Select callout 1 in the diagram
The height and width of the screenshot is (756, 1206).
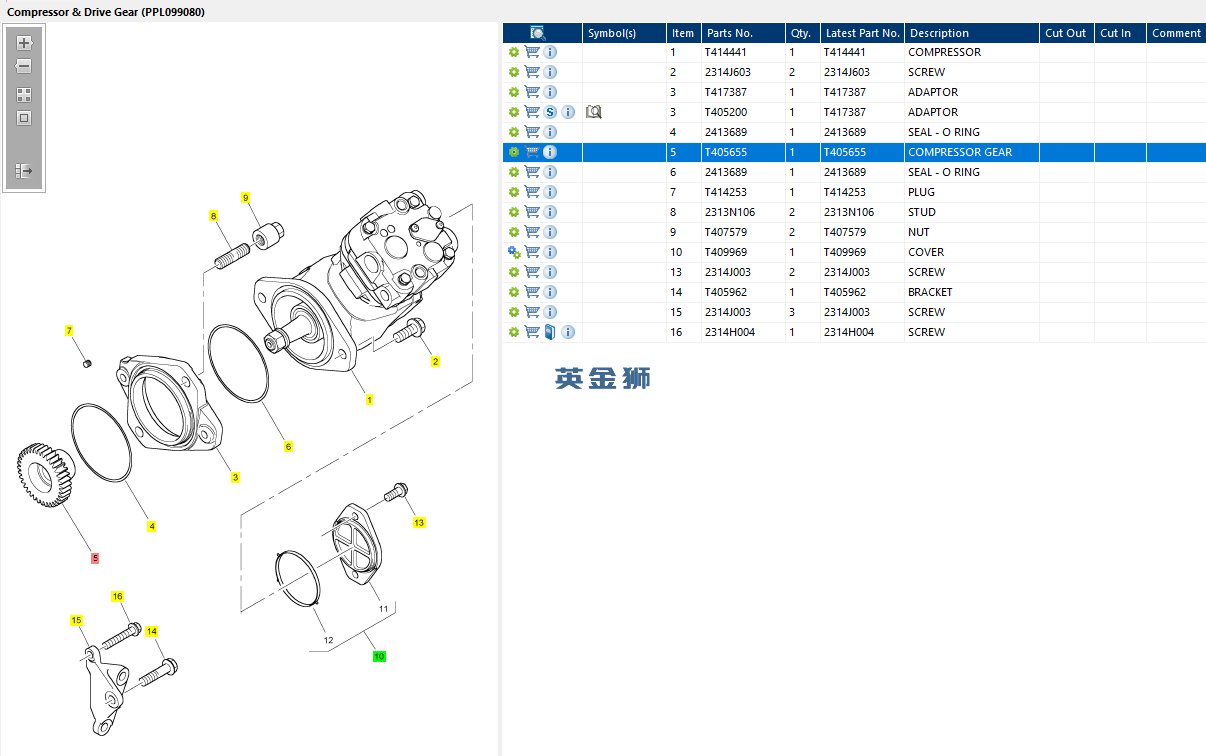tap(369, 399)
